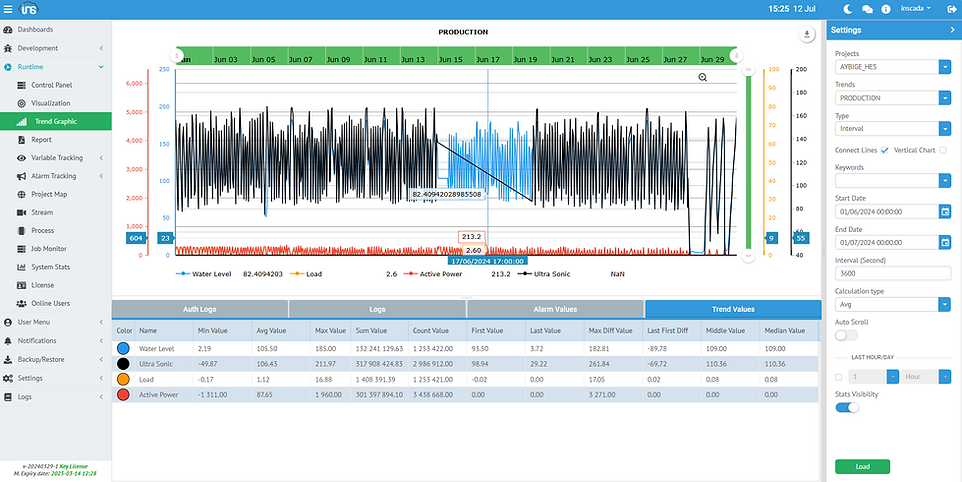Open the Calculation type dropdown
The width and height of the screenshot is (962, 482).
(x=944, y=304)
